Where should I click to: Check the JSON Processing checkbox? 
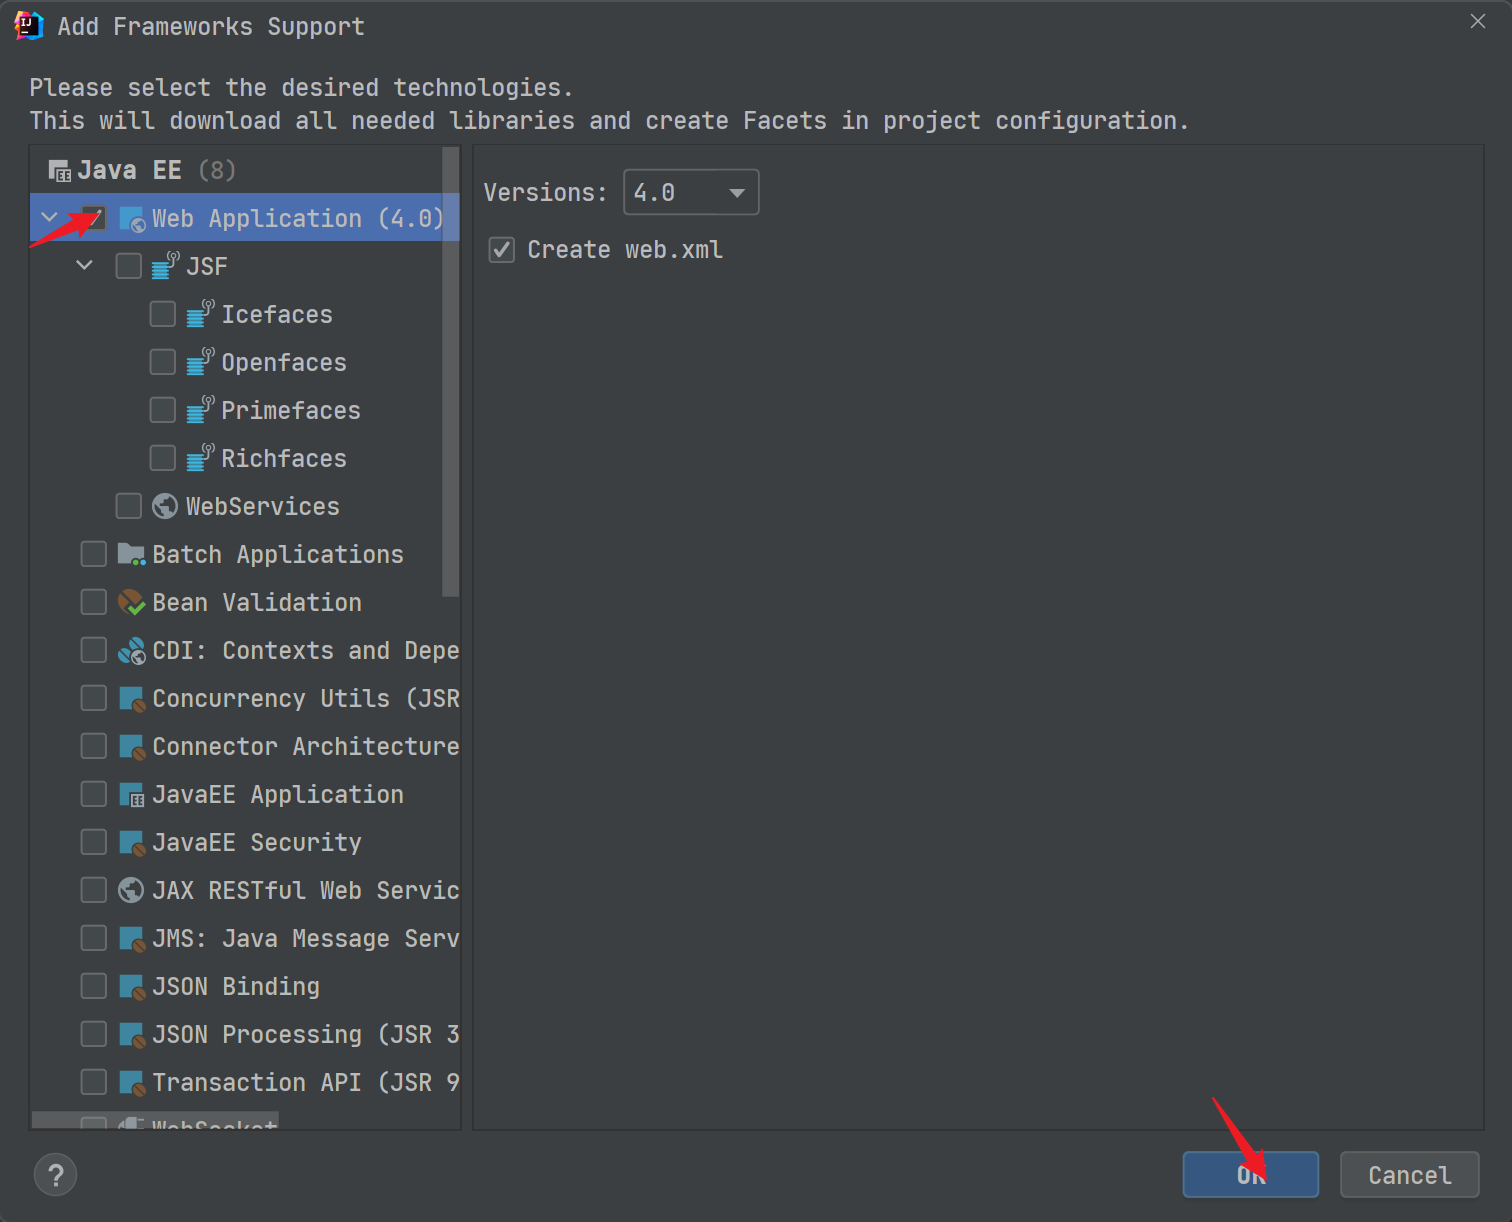[94, 1034]
